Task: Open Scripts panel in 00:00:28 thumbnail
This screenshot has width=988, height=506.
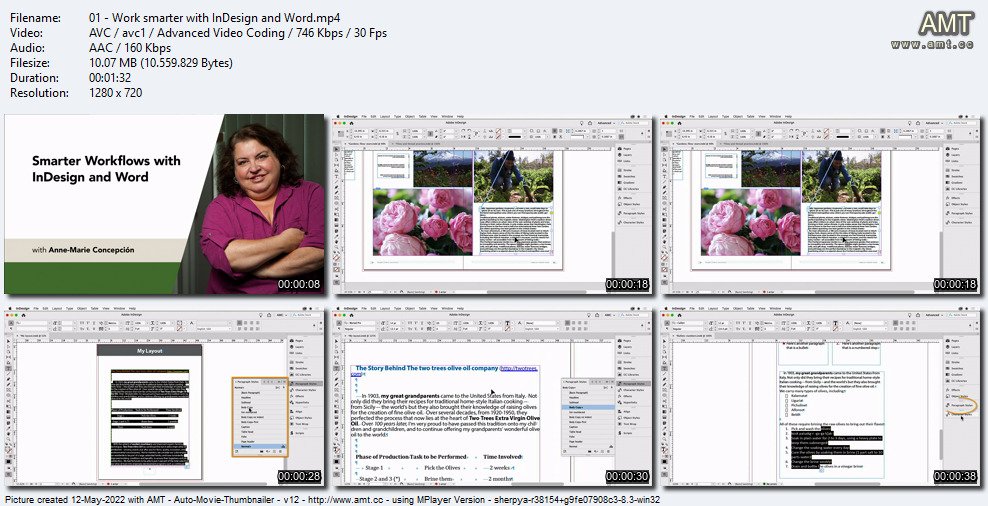Action: point(299,433)
